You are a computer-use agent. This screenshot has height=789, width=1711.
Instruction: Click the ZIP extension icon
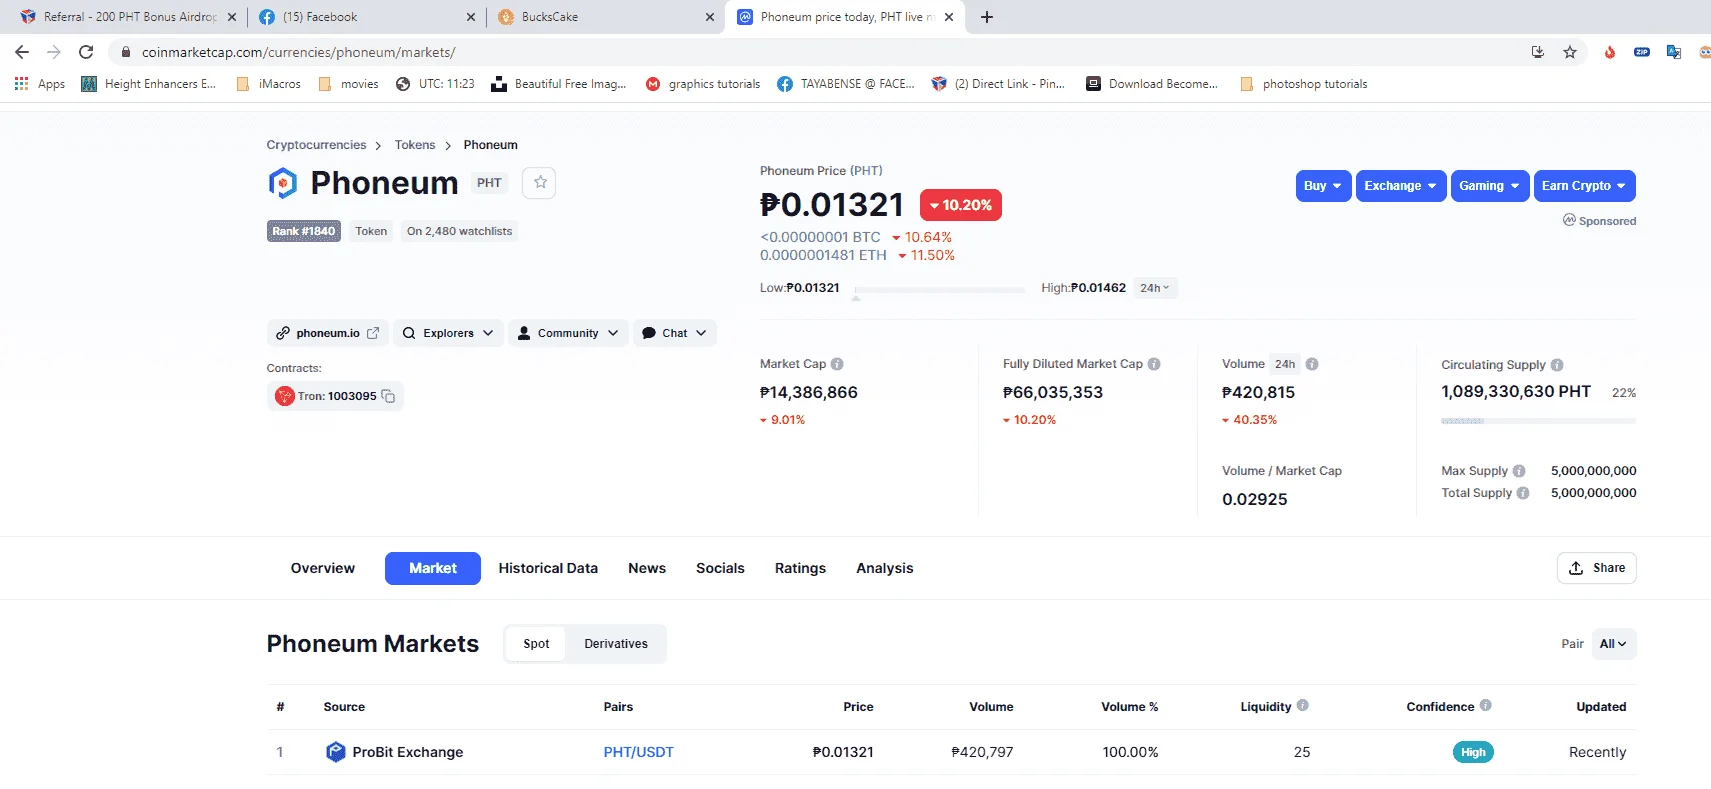(x=1642, y=52)
